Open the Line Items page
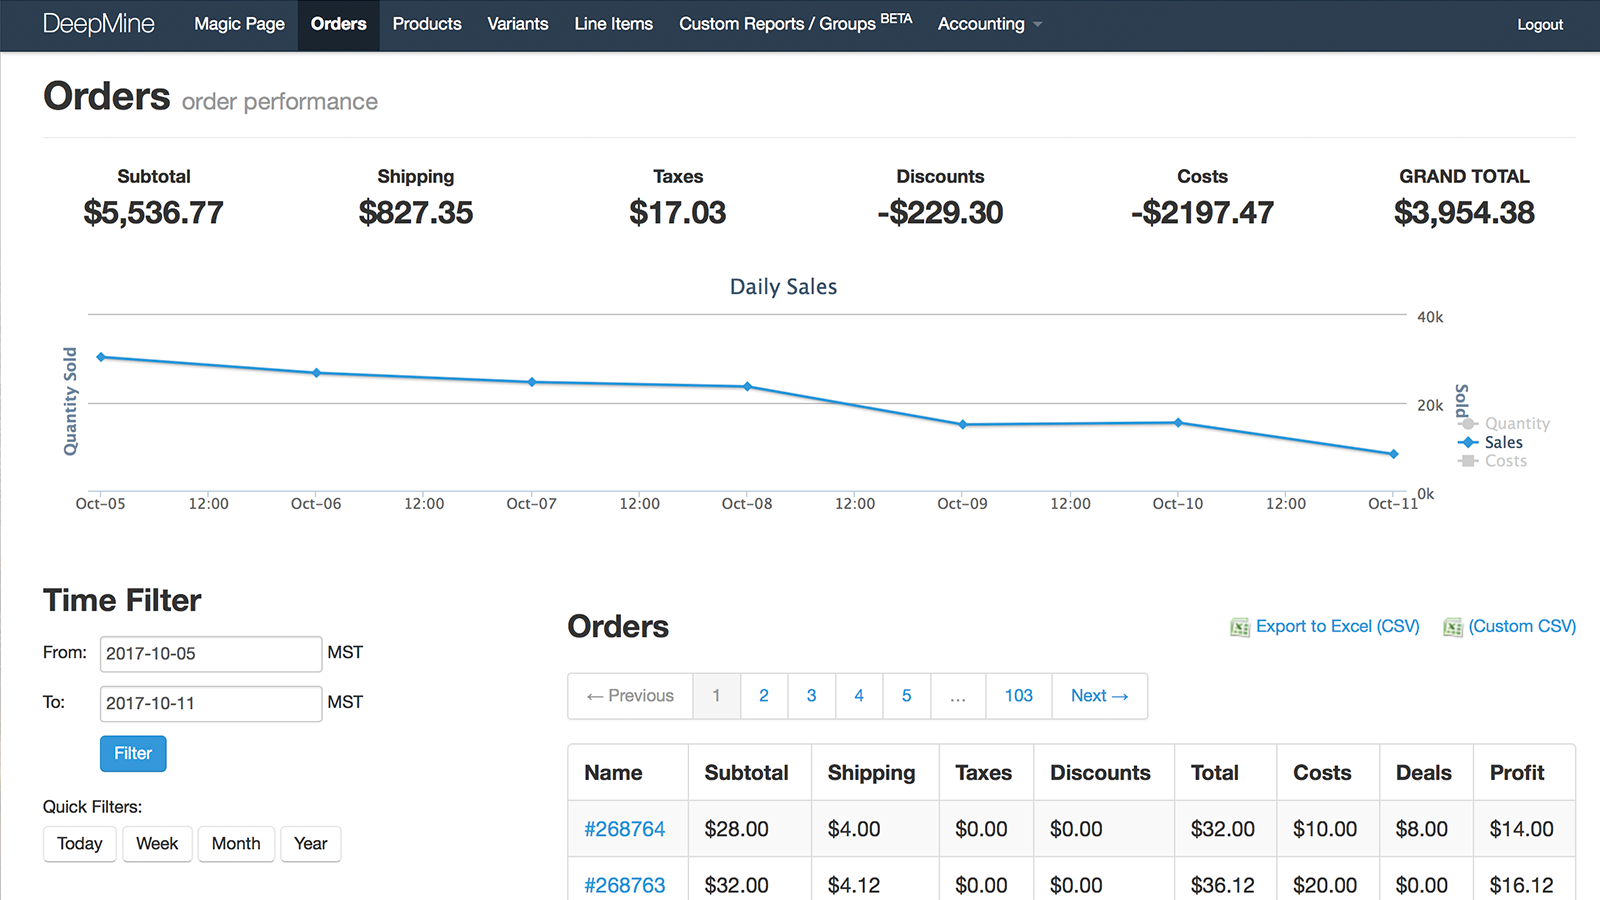This screenshot has width=1600, height=900. pos(613,24)
